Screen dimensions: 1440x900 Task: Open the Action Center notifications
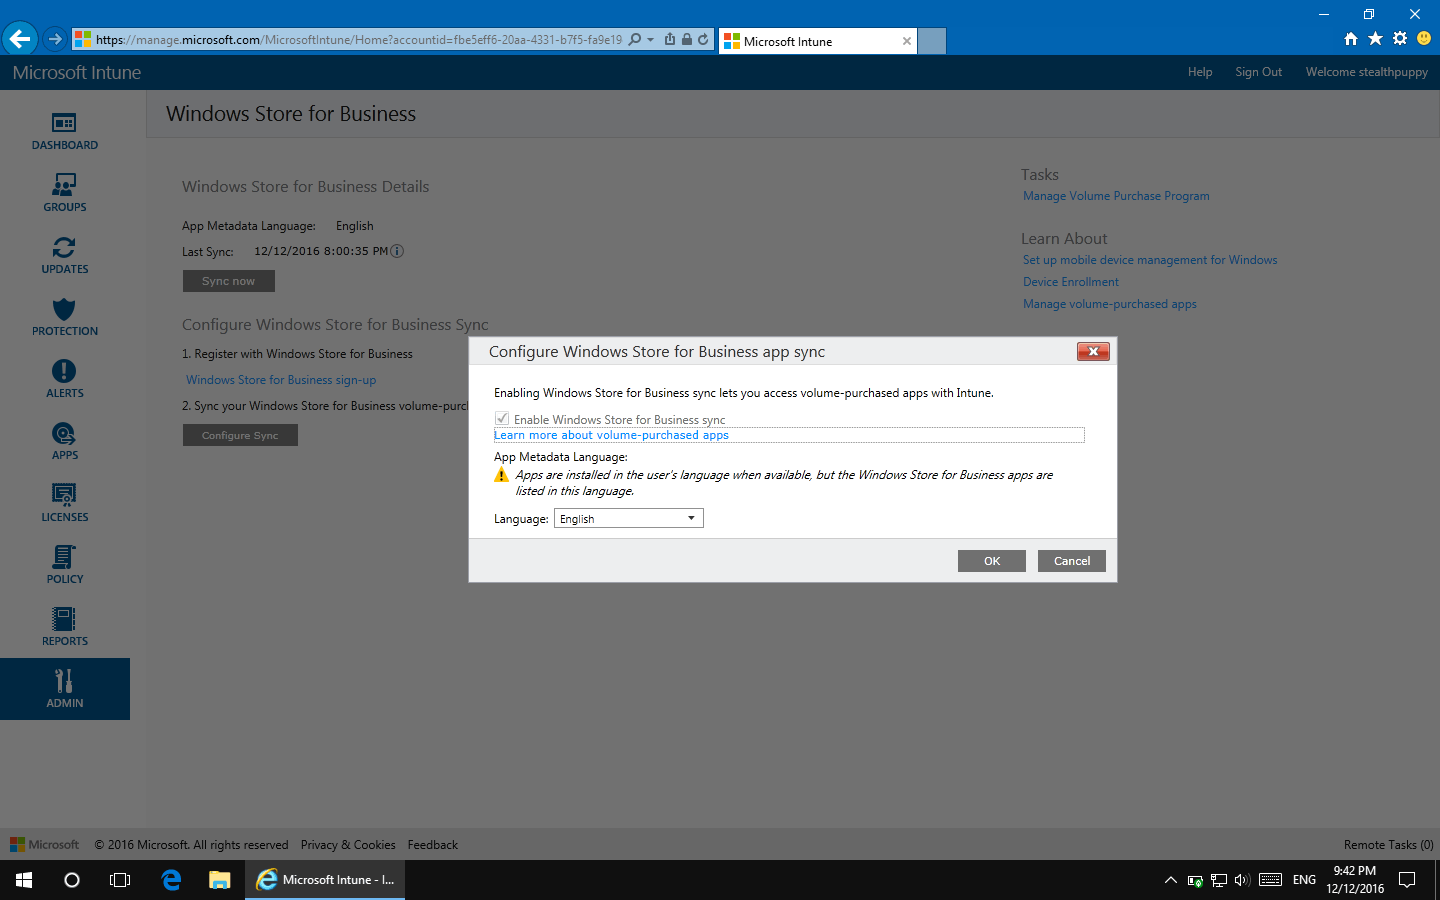[x=1407, y=880]
